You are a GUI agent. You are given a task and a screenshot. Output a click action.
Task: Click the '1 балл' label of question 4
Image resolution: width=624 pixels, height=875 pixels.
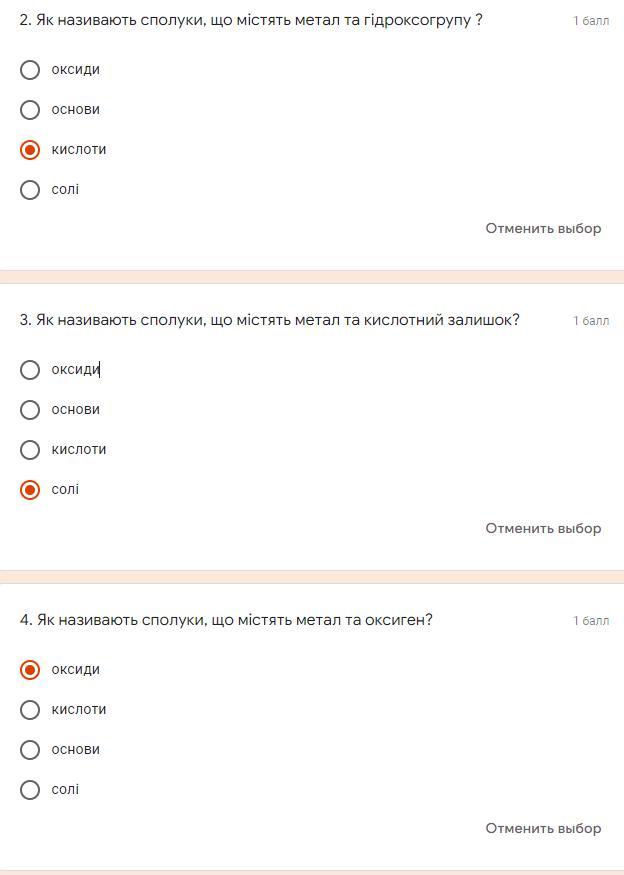pos(590,621)
